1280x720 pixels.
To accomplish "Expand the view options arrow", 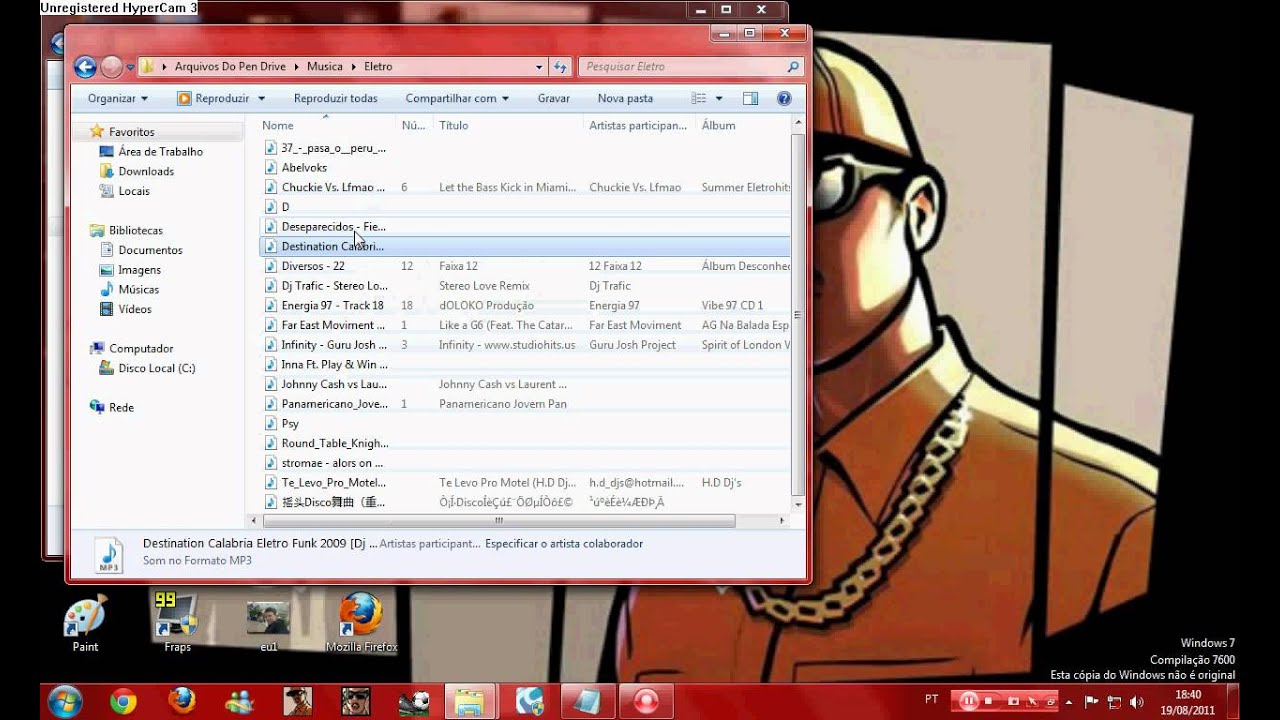I will coord(719,98).
